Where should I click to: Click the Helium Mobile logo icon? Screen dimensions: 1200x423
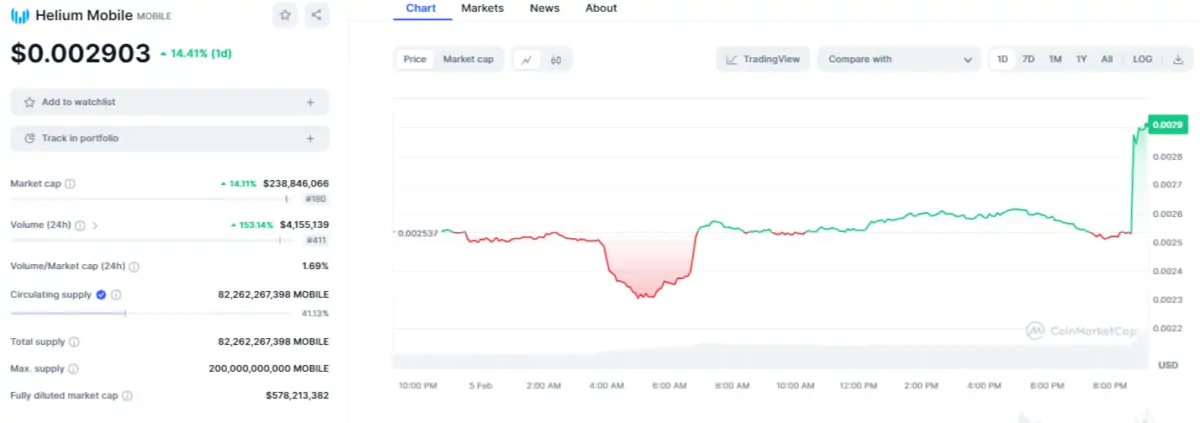[19, 16]
